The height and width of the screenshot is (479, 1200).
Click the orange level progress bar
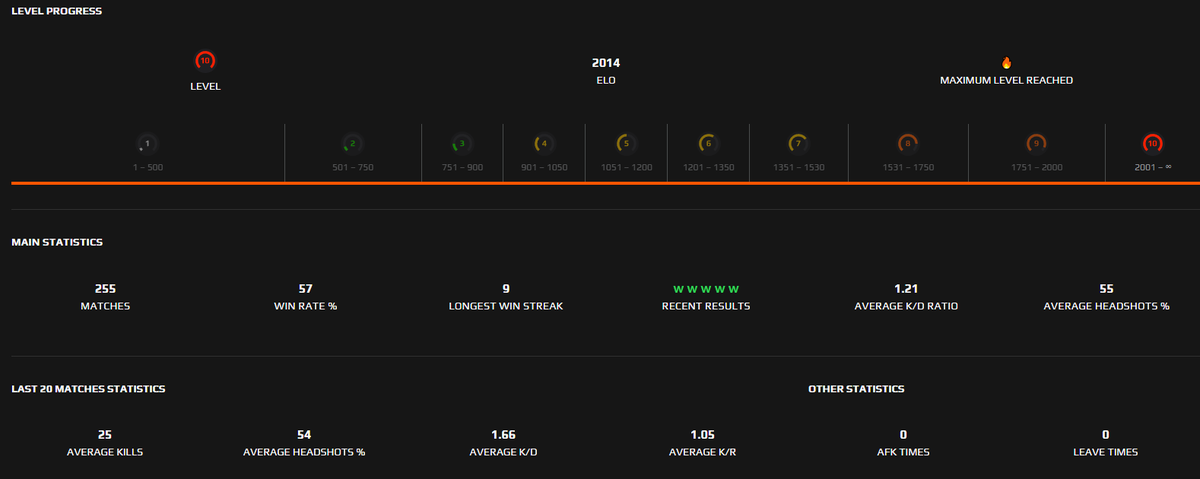point(605,183)
